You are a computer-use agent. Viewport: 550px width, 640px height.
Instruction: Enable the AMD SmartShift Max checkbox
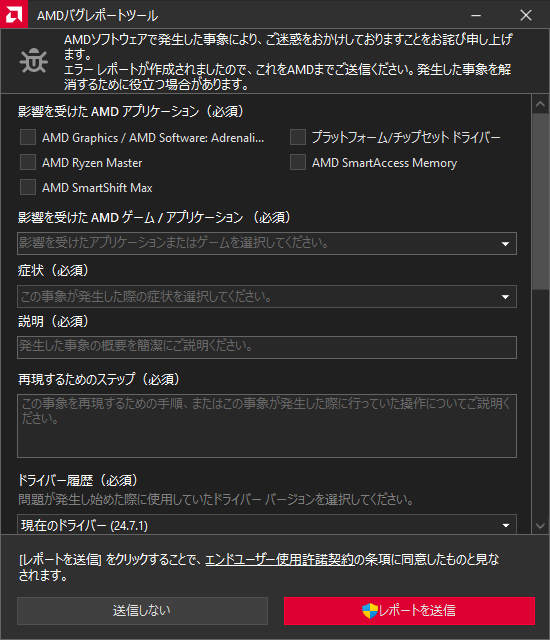click(x=28, y=187)
